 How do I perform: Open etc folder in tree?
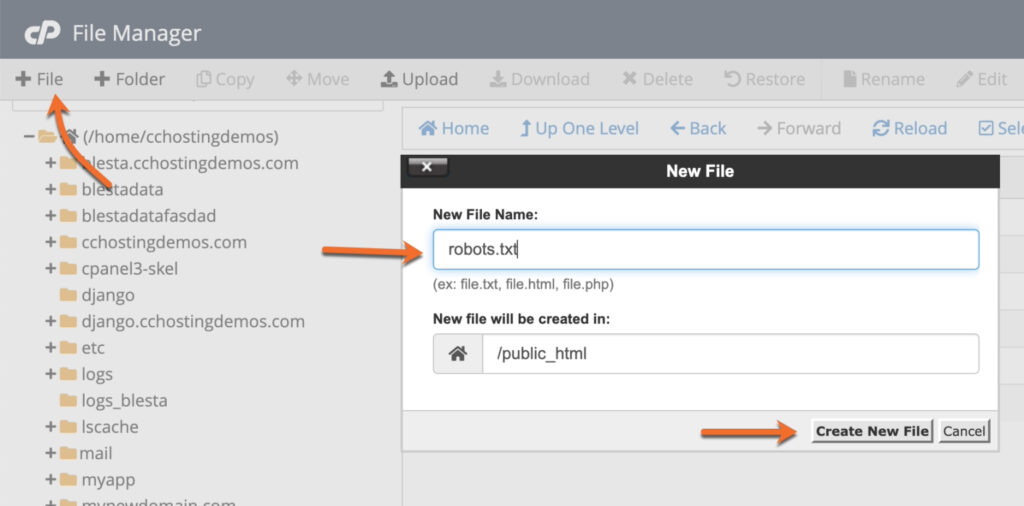click(x=93, y=347)
